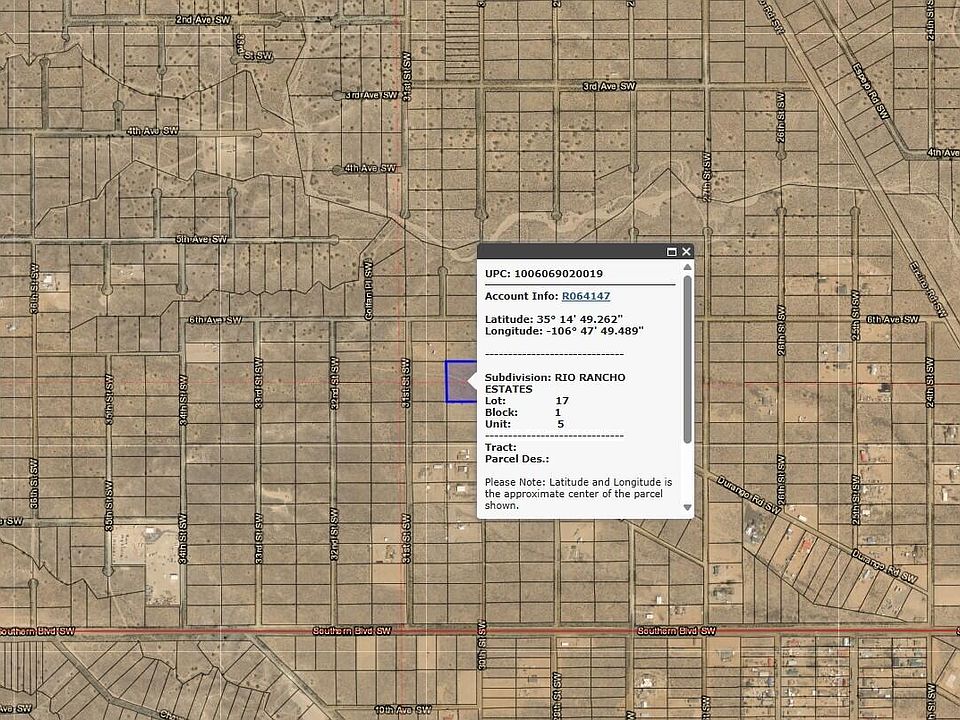Screen dimensions: 960x720
Task: Click the Subdivision RIO RANCHO ESTATES text
Action: tap(555, 383)
